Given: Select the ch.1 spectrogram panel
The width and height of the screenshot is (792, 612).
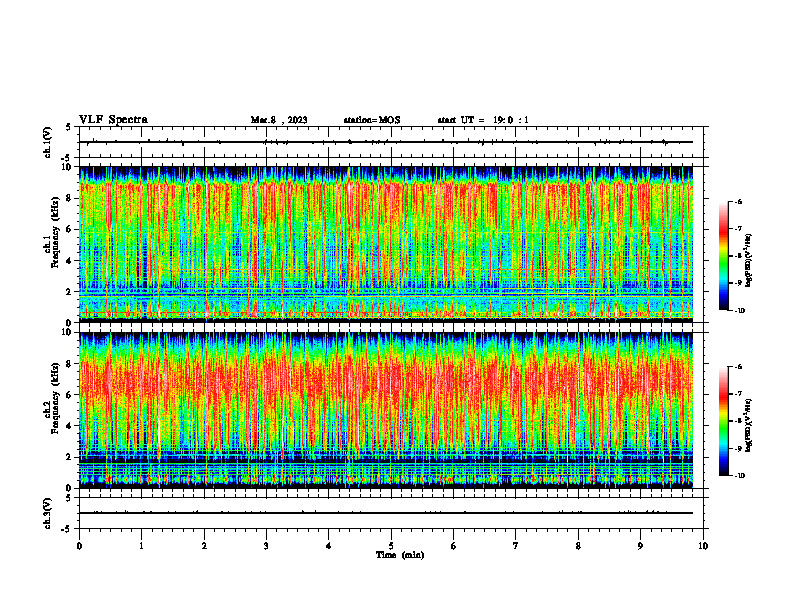Looking at the screenshot, I should tap(386, 244).
